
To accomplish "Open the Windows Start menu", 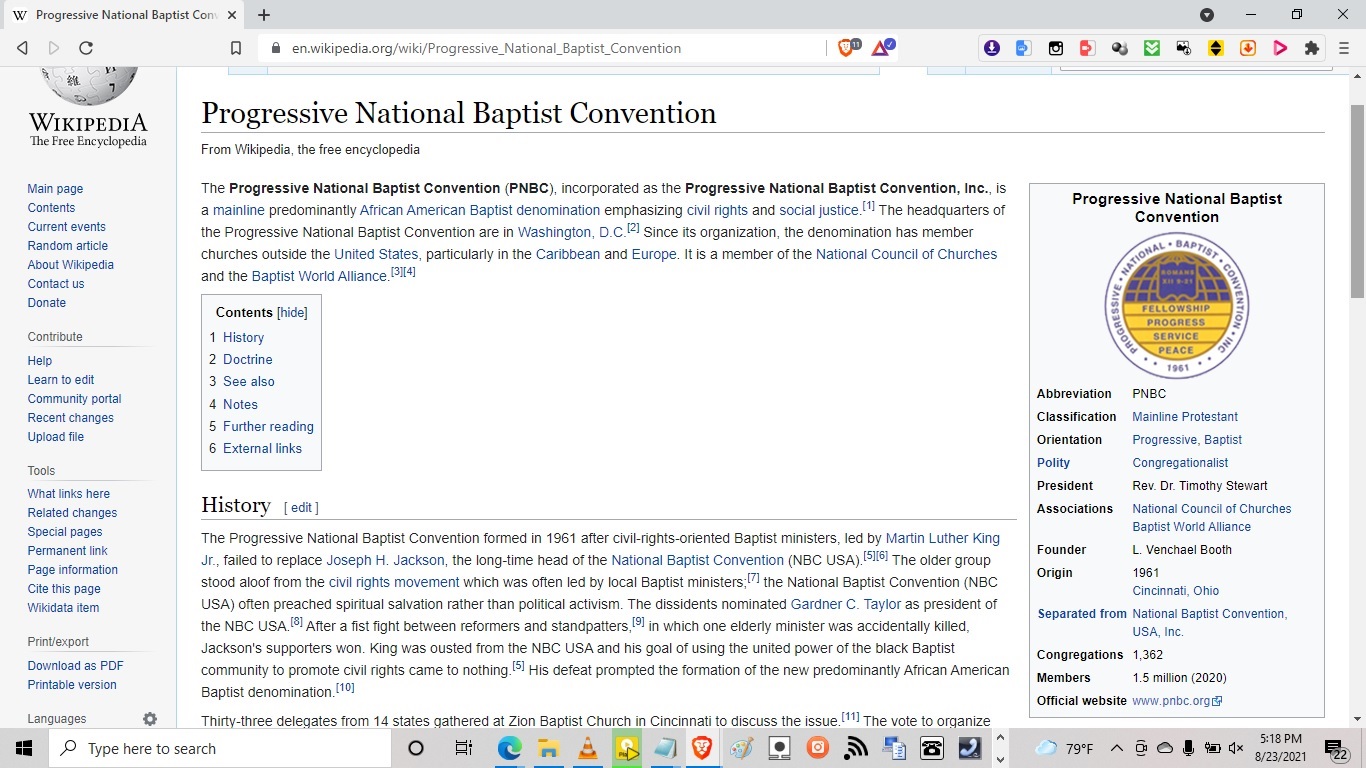I will (24, 748).
